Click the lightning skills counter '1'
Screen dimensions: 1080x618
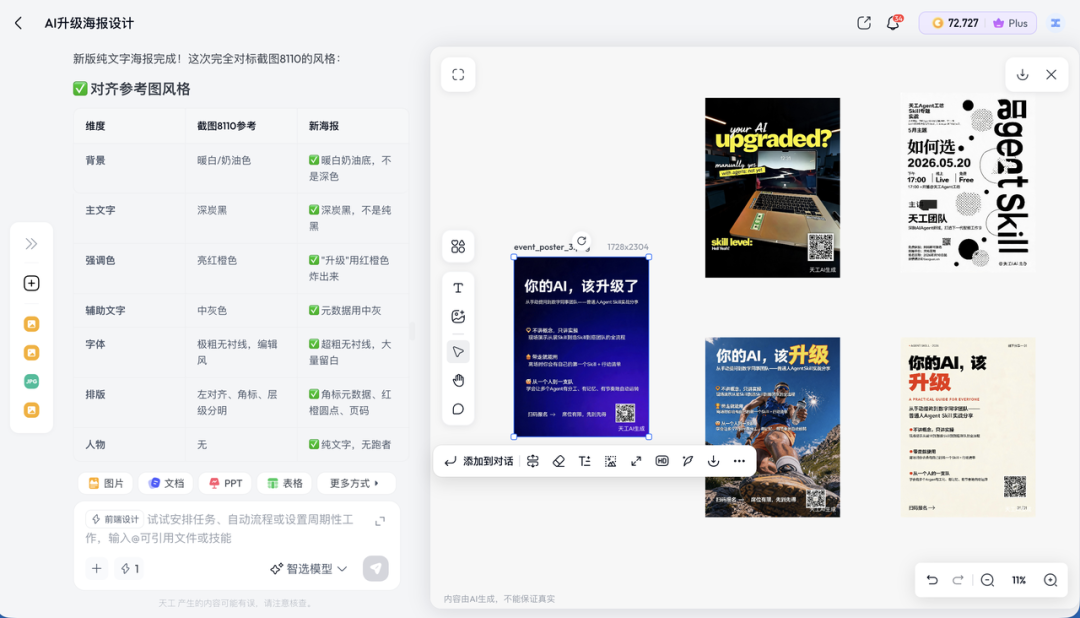click(129, 568)
